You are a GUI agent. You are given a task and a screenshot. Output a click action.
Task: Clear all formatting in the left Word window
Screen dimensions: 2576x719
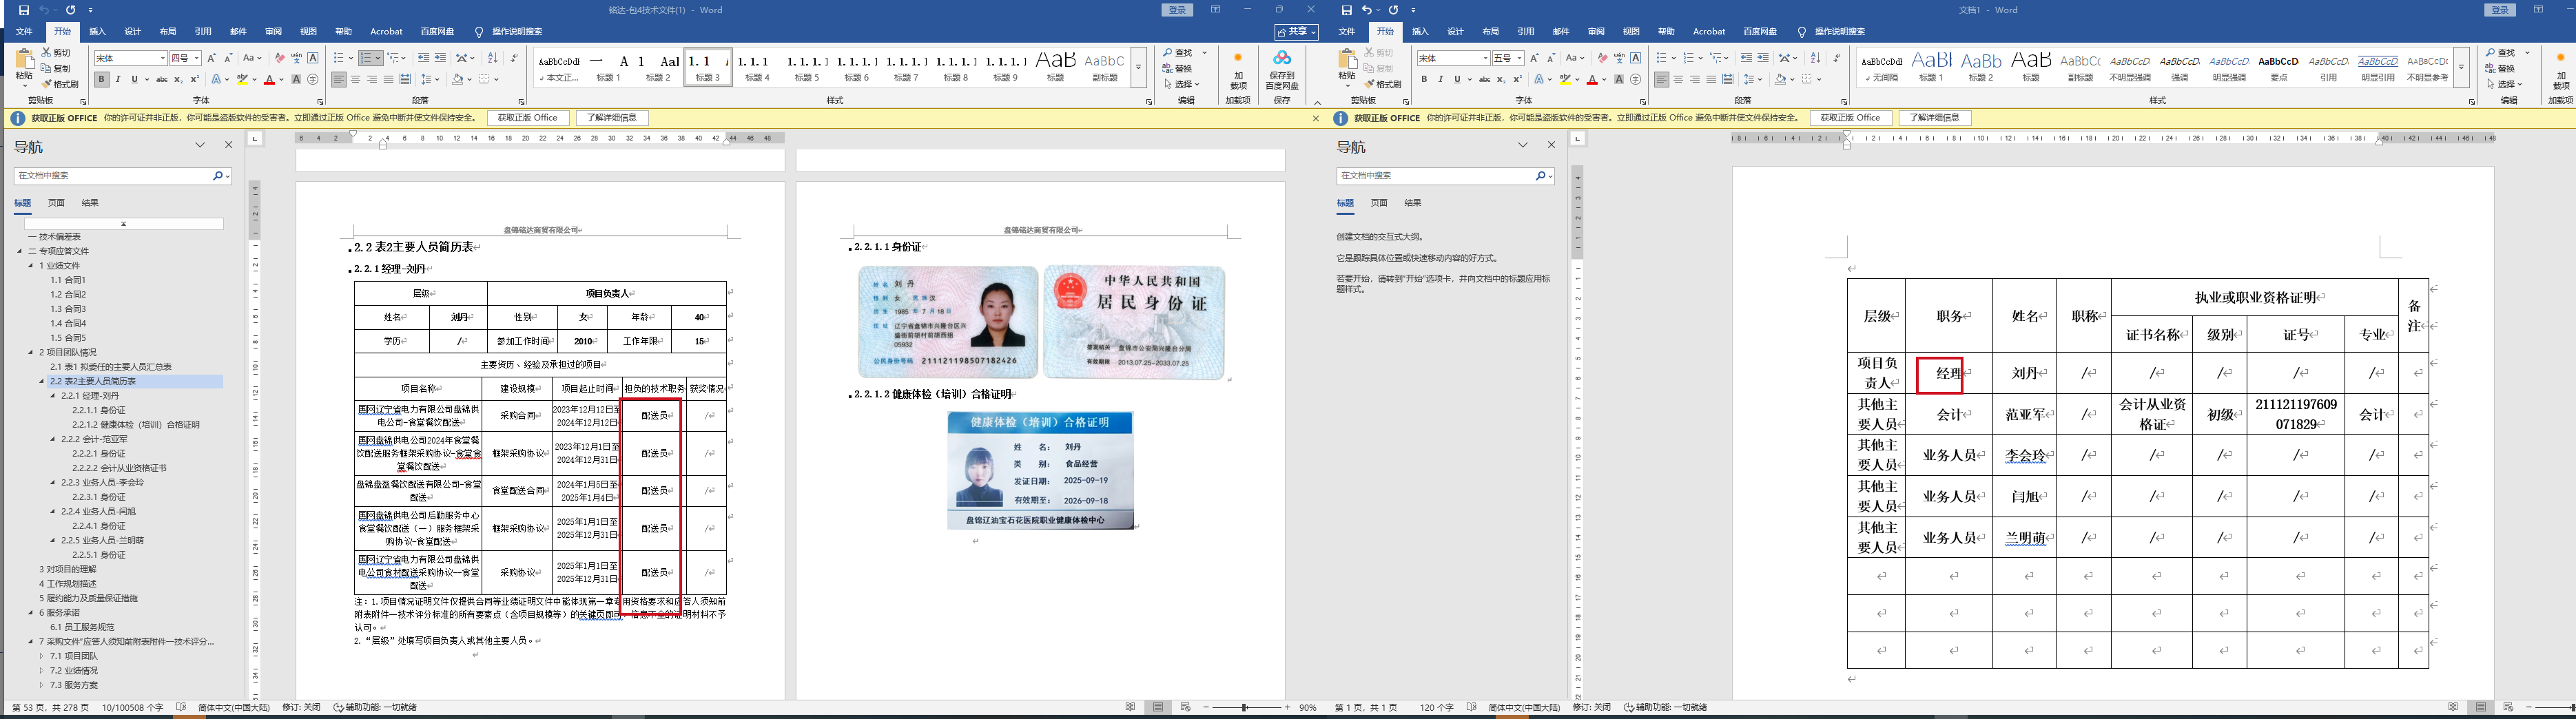pyautogui.click(x=280, y=58)
